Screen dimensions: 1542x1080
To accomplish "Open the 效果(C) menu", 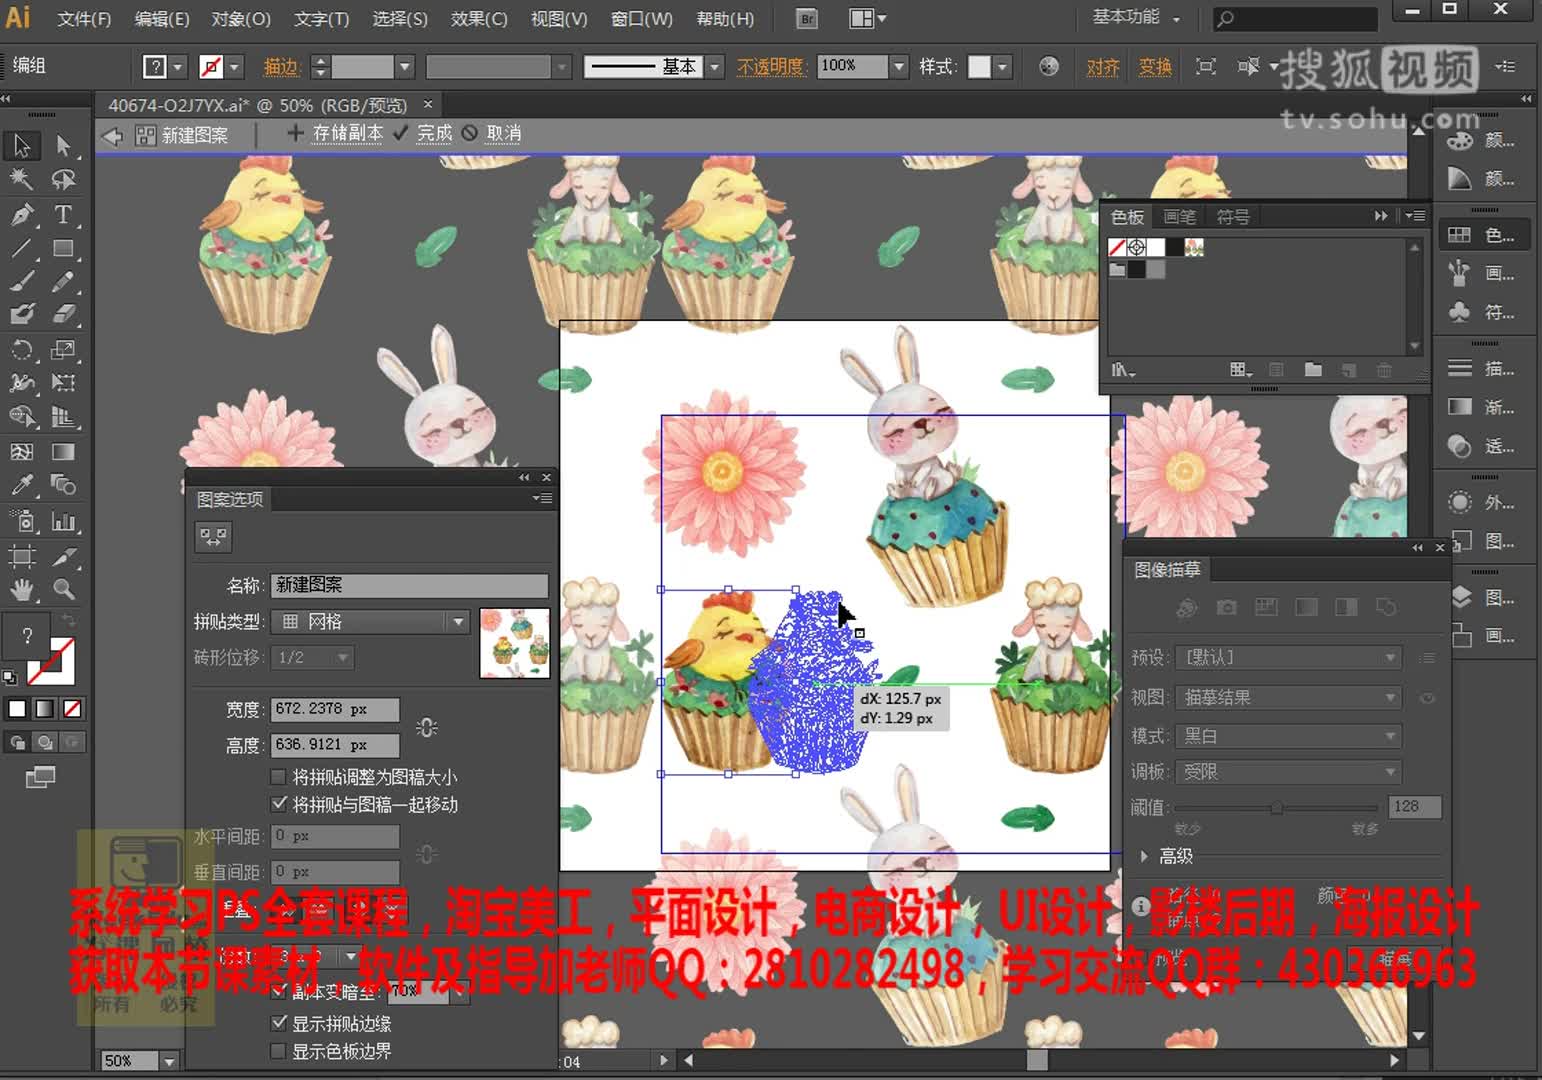I will (x=479, y=19).
